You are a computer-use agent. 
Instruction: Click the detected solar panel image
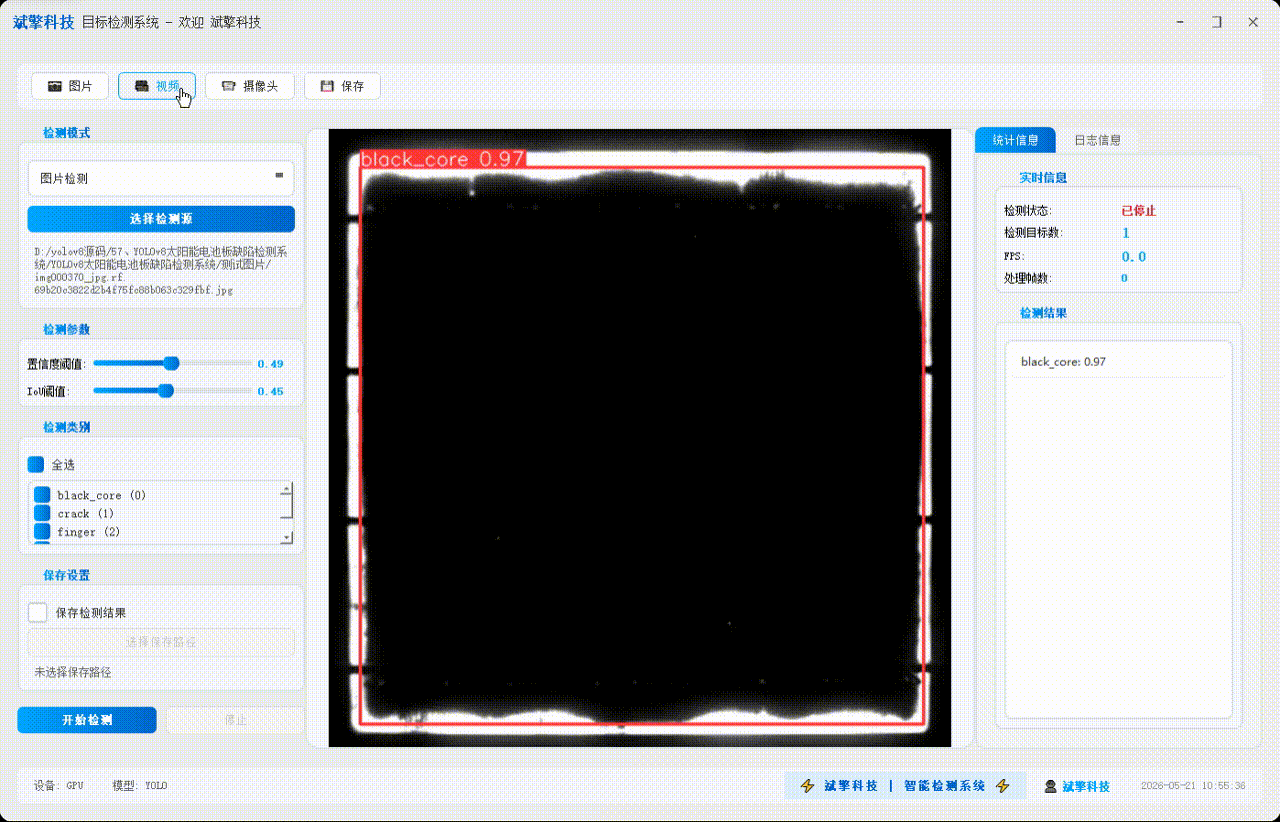(640, 438)
